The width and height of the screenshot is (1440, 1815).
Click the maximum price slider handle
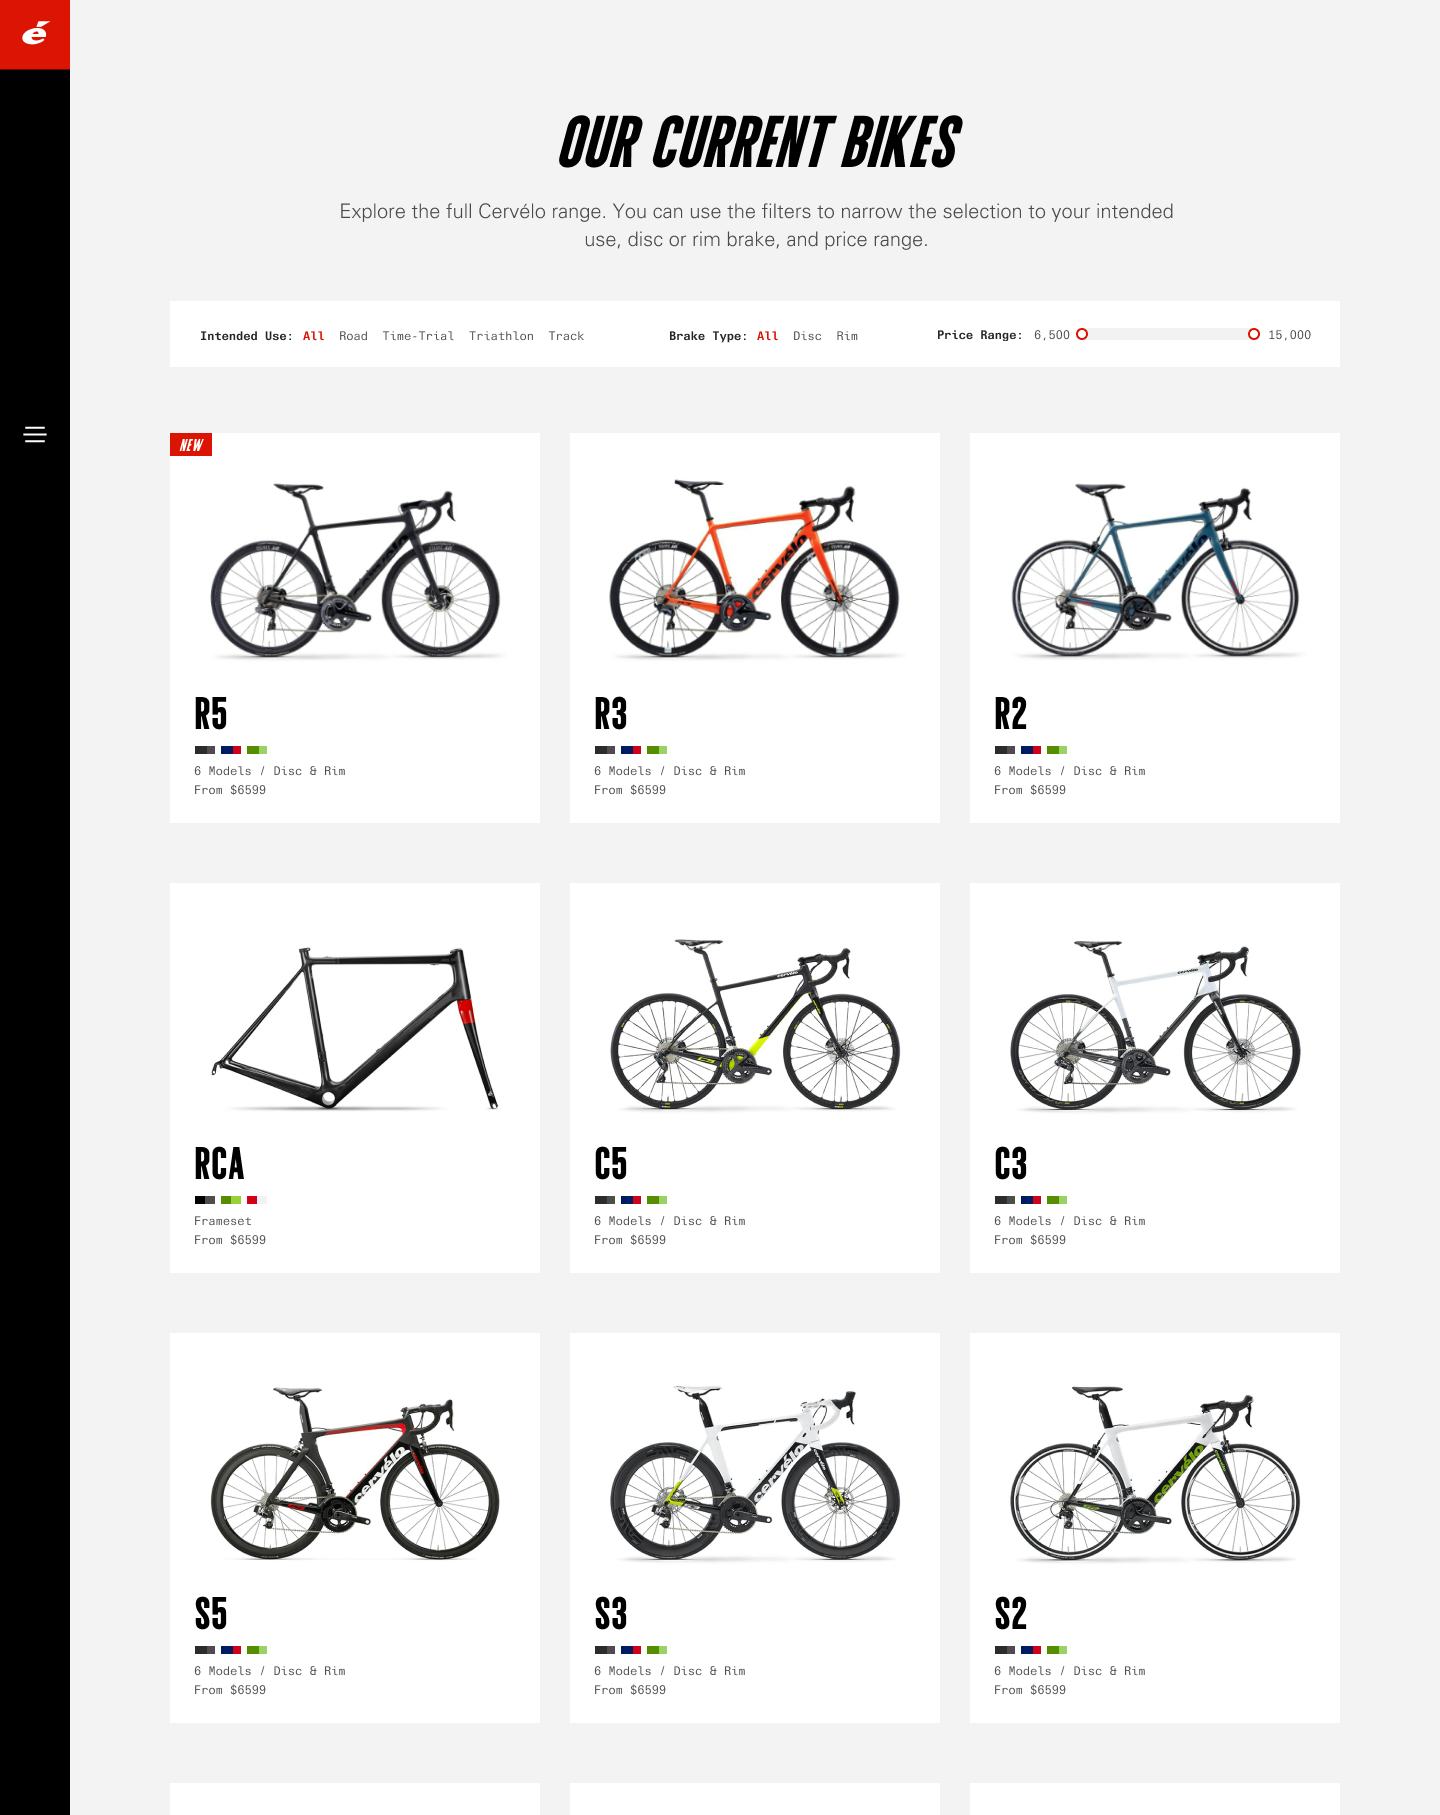click(x=1254, y=334)
